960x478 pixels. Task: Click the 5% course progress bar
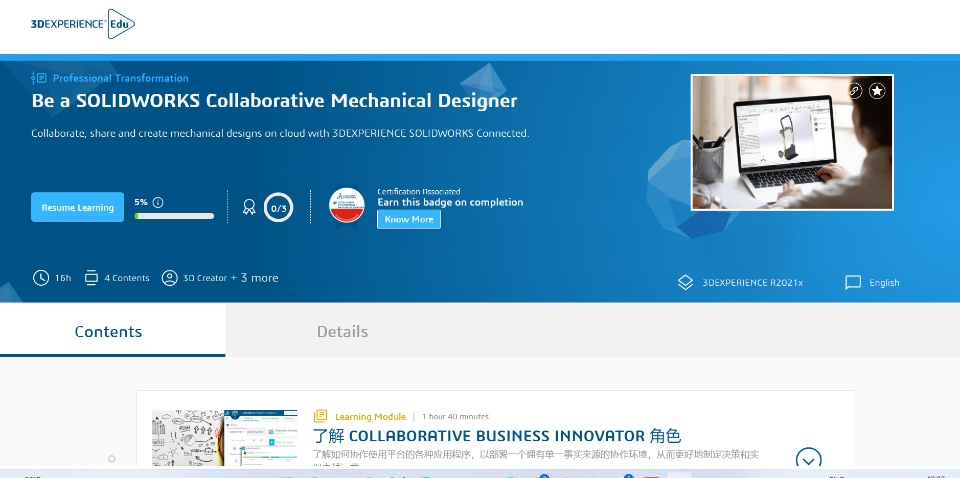(x=174, y=216)
